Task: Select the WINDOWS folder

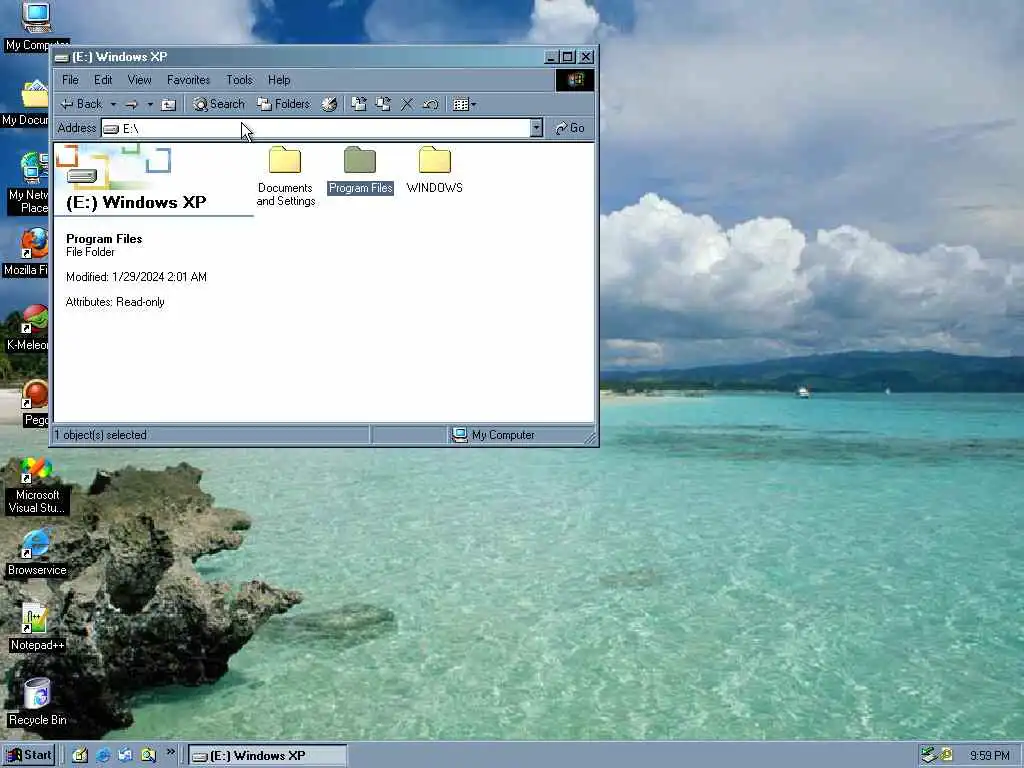Action: pos(434,170)
